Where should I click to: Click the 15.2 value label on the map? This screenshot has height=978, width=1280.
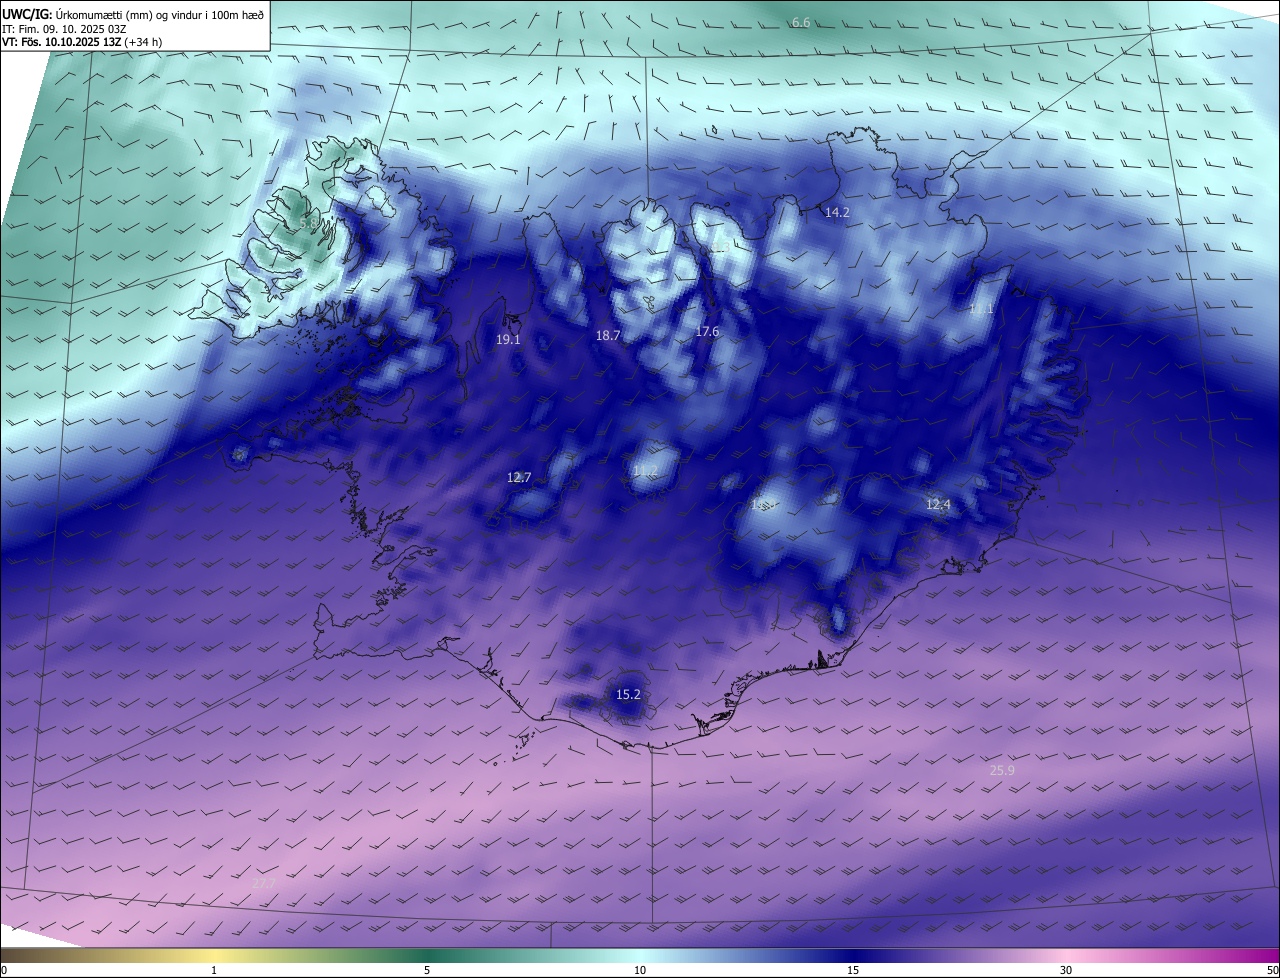pos(628,694)
